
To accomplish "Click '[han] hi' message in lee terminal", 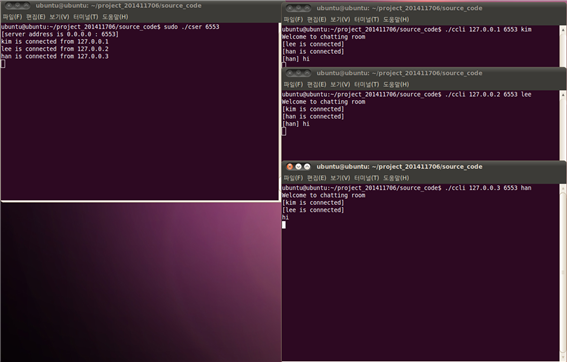I will tap(296, 124).
